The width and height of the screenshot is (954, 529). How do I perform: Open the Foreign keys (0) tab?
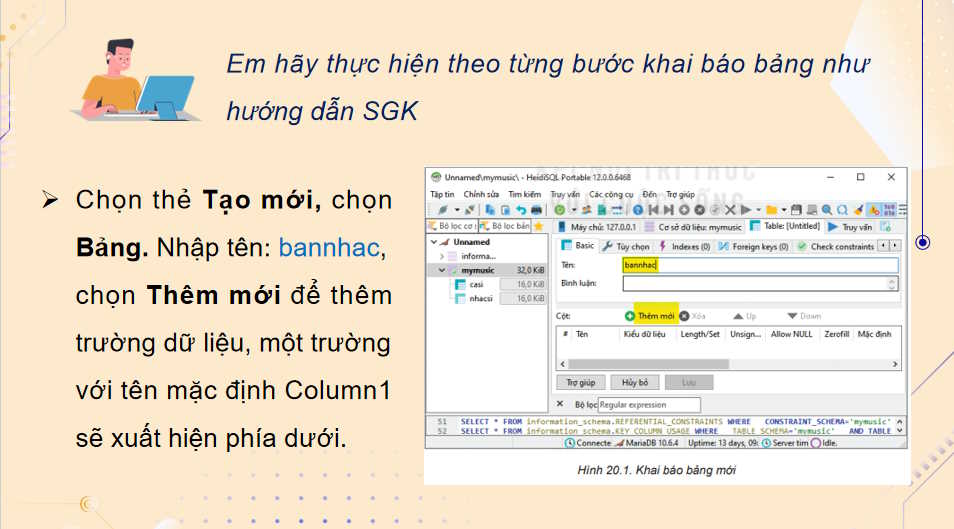[x=753, y=247]
